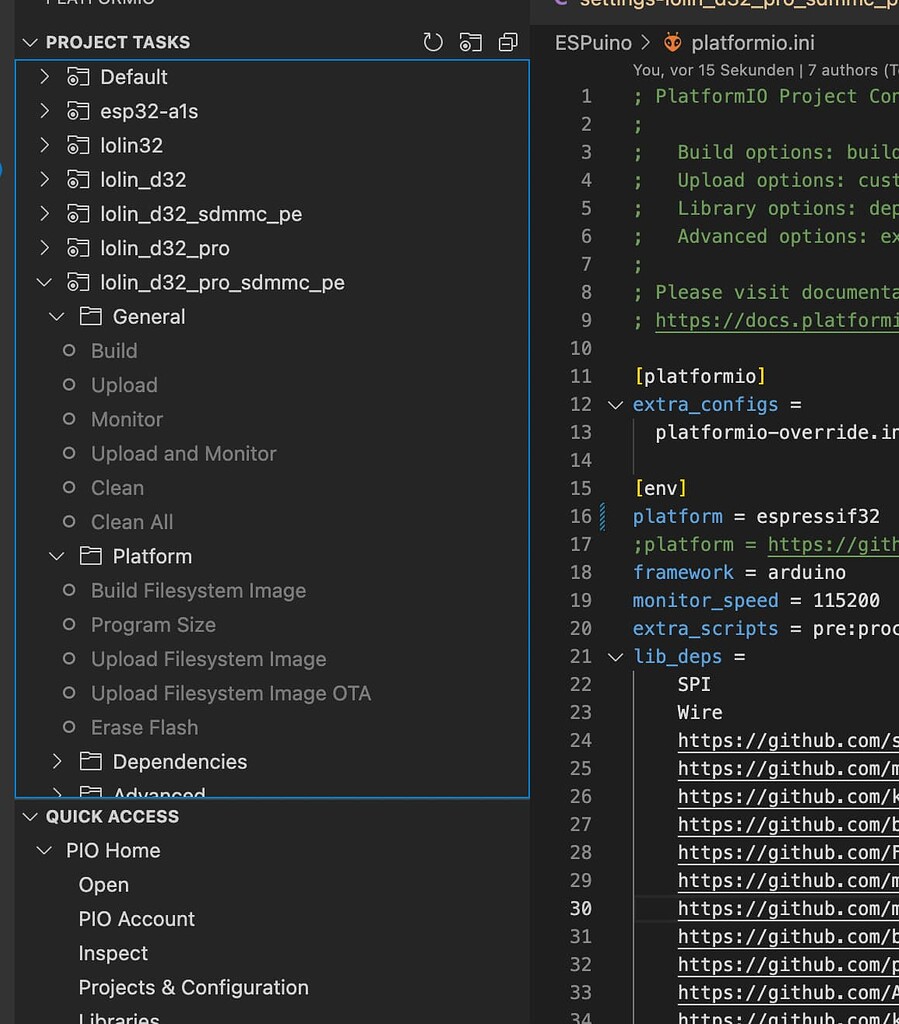Click the ESPuino breadcrumb segment
Viewport: 899px width, 1024px height.
[593, 43]
